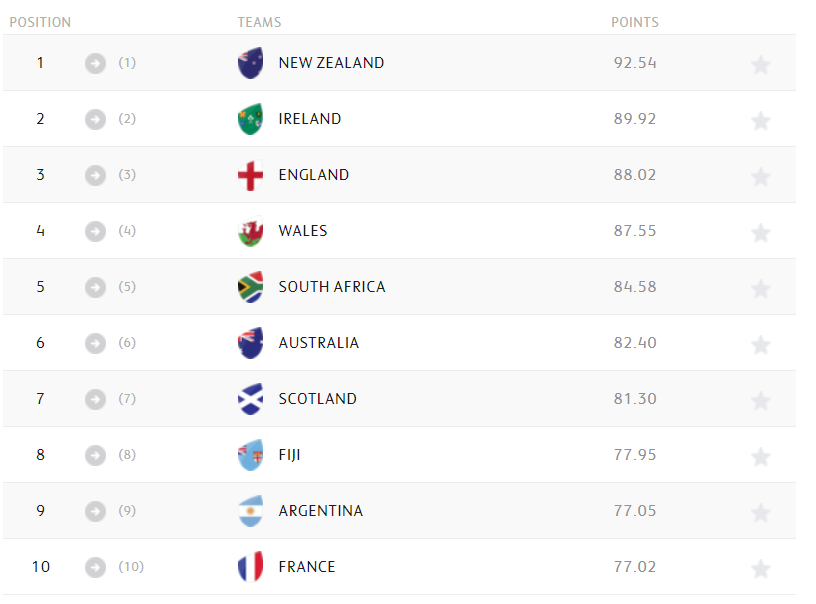Open the France team name link
Screen dimensions: 816x604
(x=307, y=567)
